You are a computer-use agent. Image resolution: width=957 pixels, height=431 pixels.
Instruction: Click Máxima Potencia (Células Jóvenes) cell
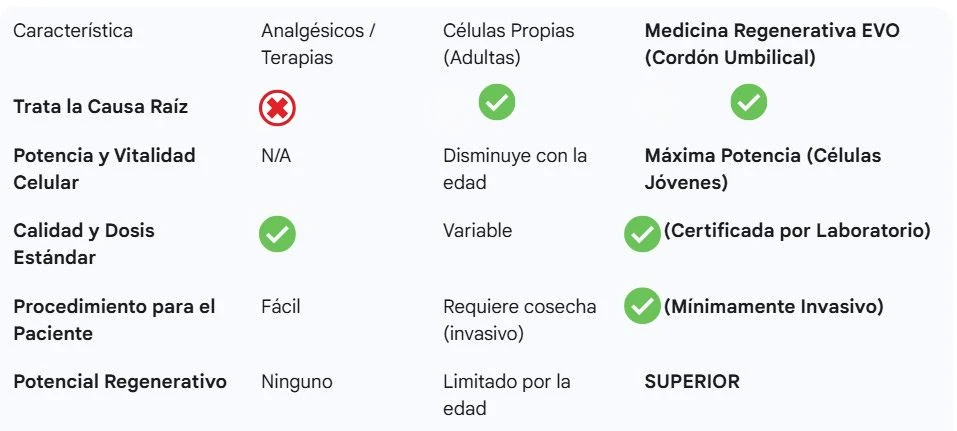[x=763, y=168]
